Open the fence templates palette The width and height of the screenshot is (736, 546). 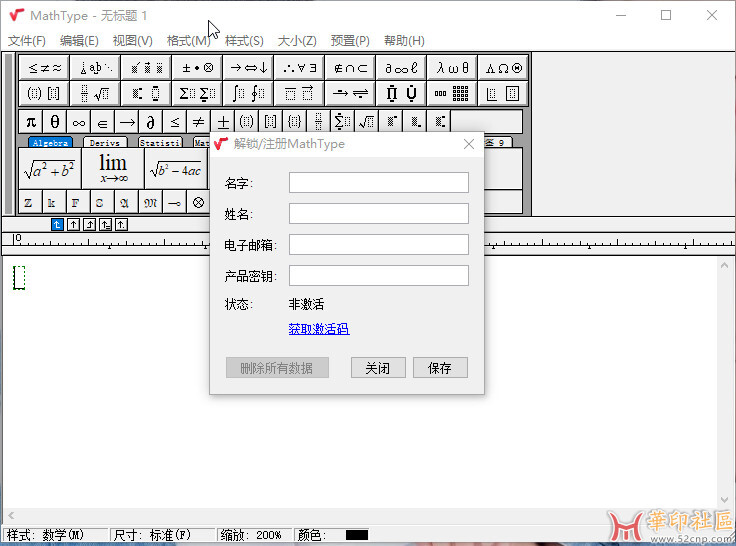[x=45, y=93]
